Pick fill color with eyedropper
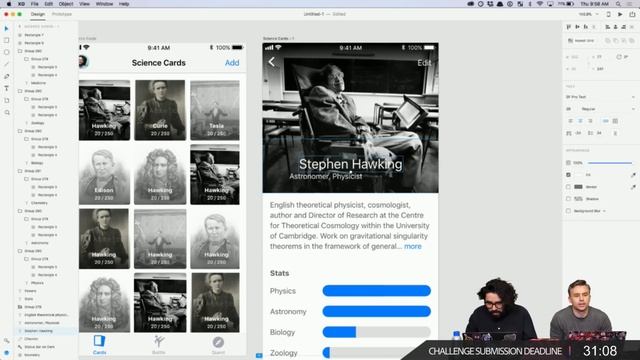The image size is (640, 360). (633, 175)
